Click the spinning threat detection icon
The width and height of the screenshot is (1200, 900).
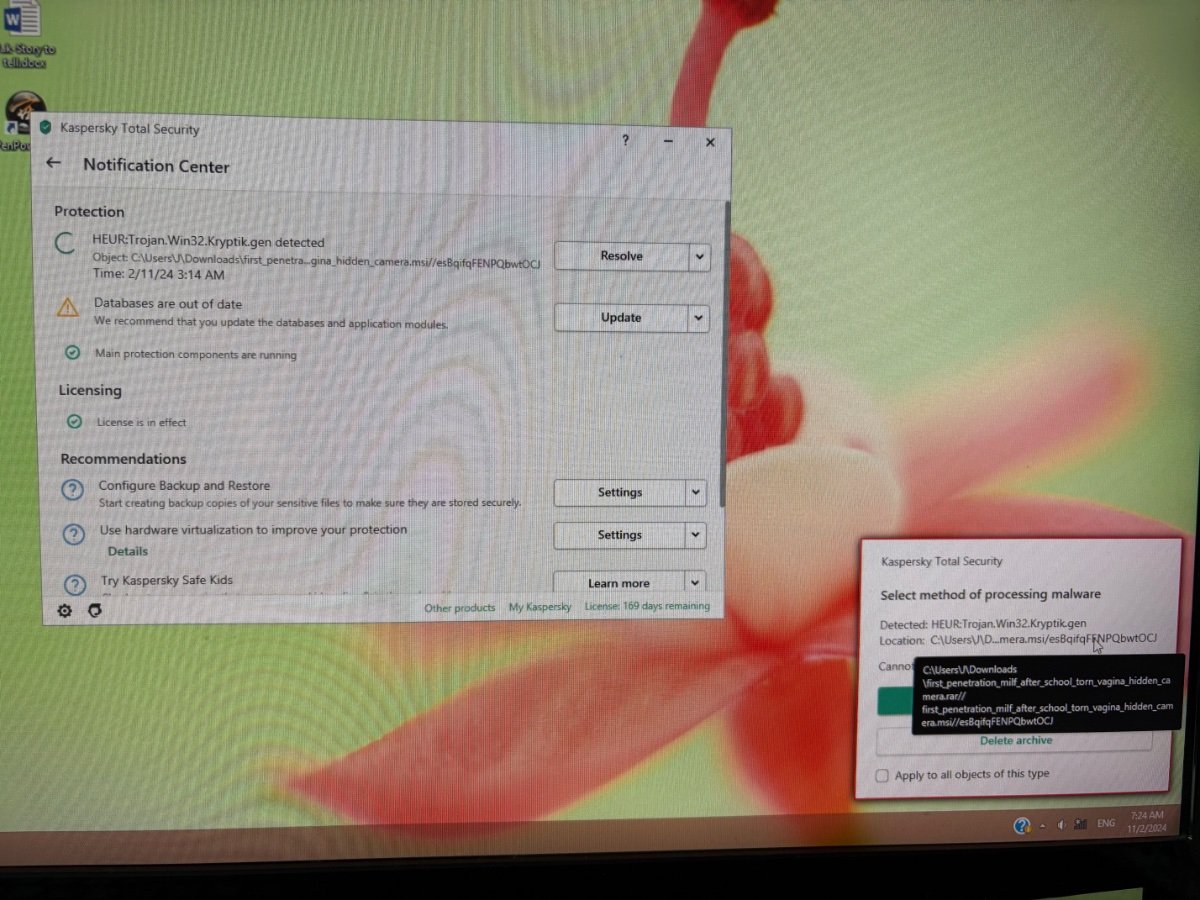65,243
